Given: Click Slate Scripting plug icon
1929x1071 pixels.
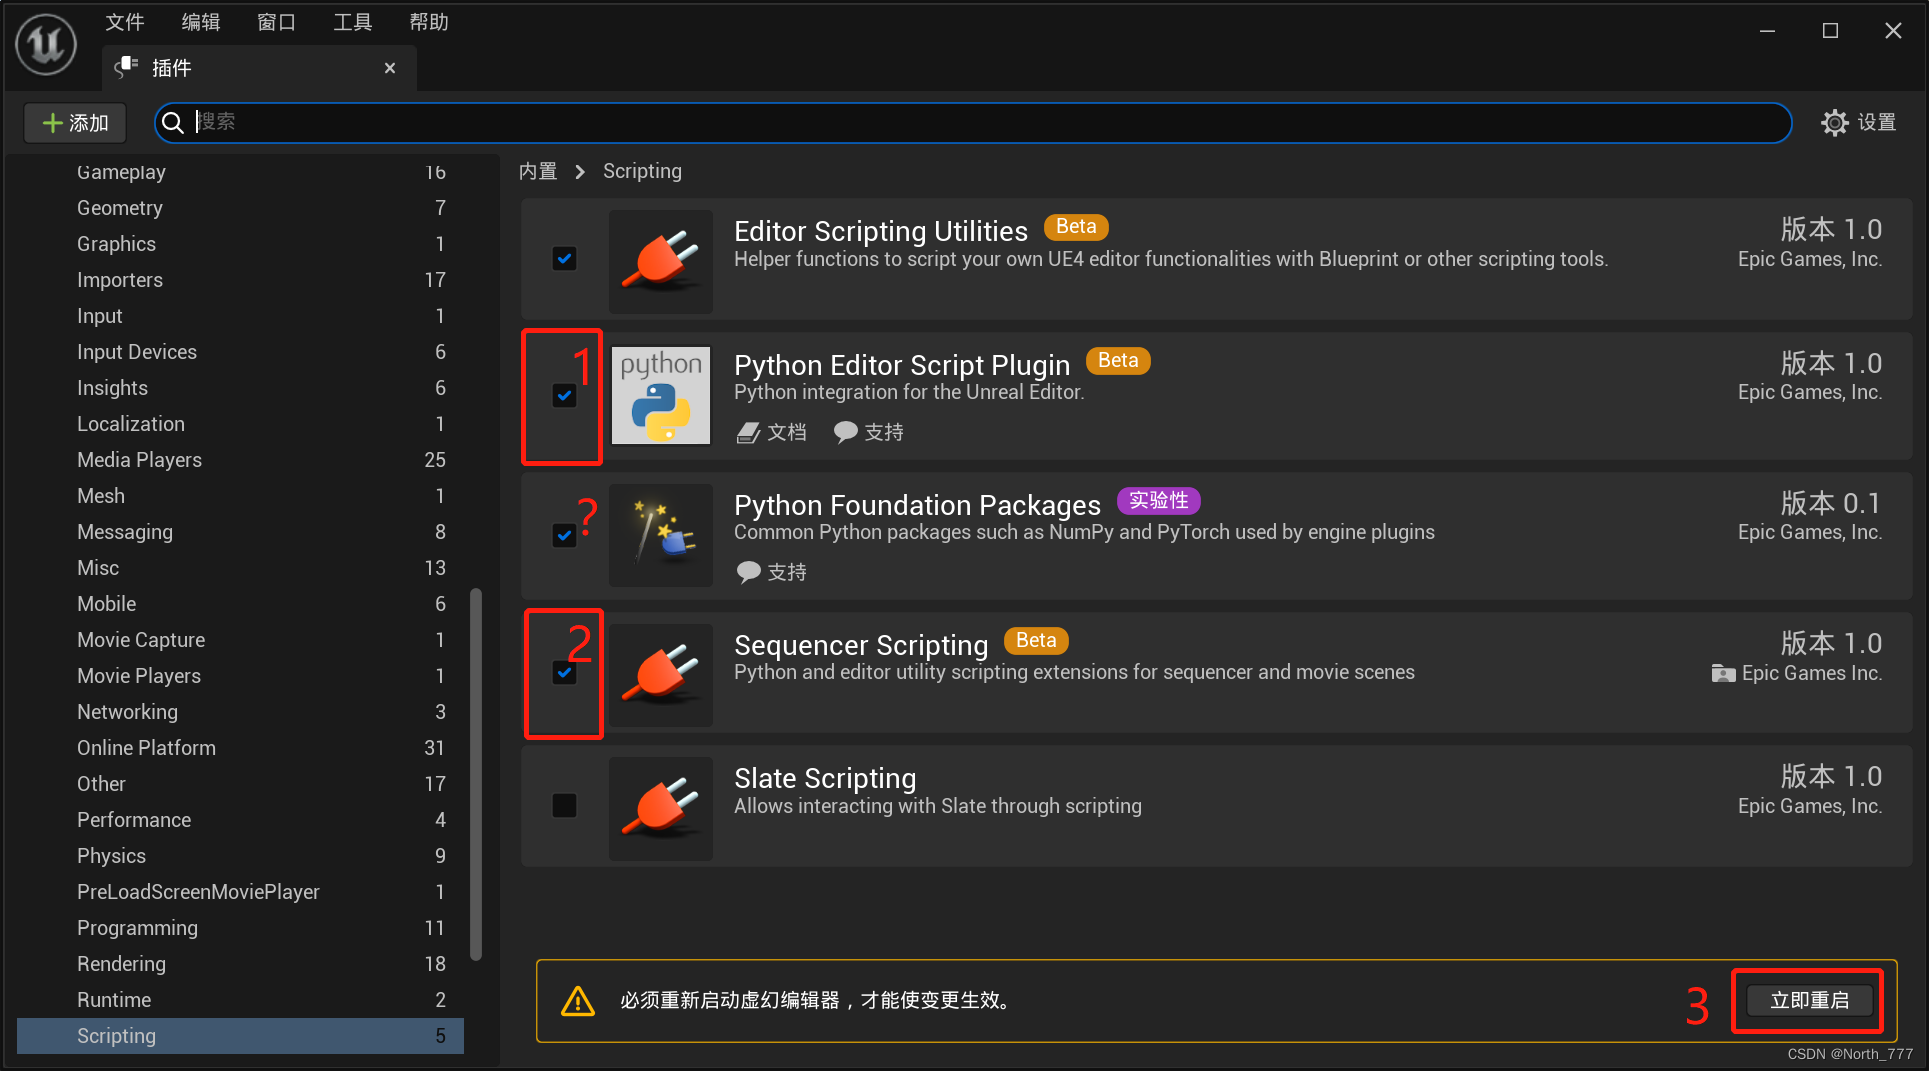Looking at the screenshot, I should click(660, 808).
